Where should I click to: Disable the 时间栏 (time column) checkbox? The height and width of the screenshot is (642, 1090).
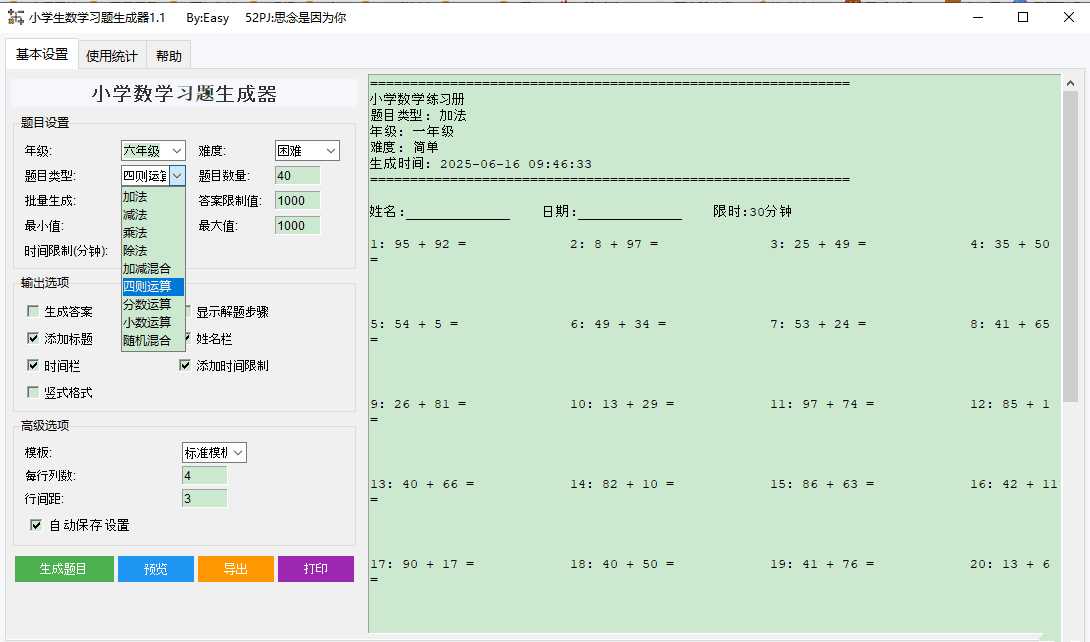coord(33,365)
